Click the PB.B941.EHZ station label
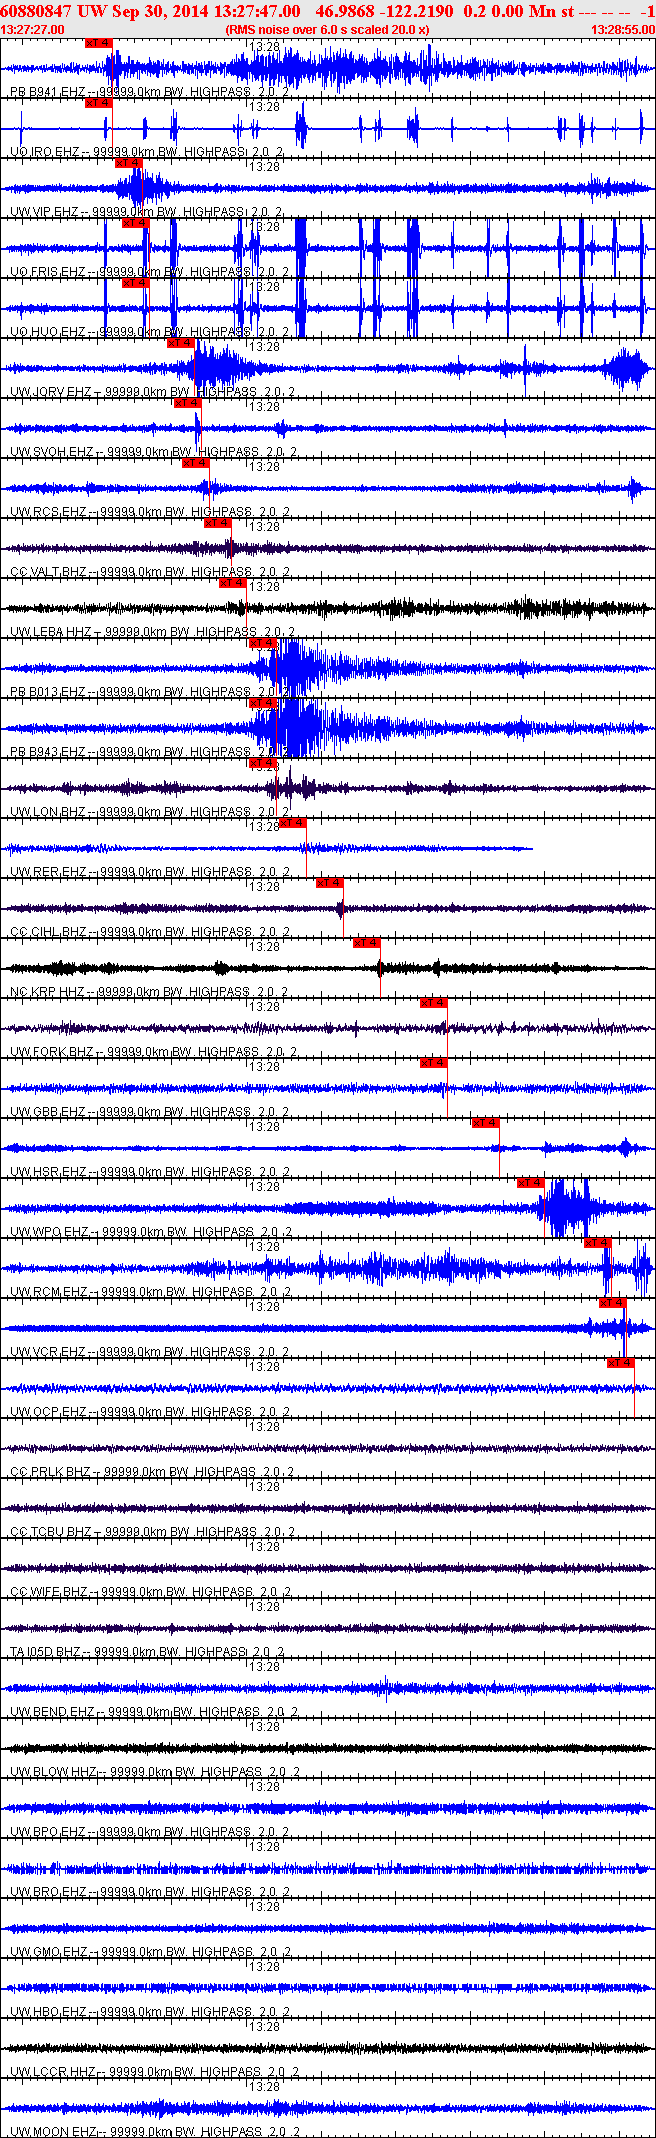656x2138 pixels. (x=47, y=92)
